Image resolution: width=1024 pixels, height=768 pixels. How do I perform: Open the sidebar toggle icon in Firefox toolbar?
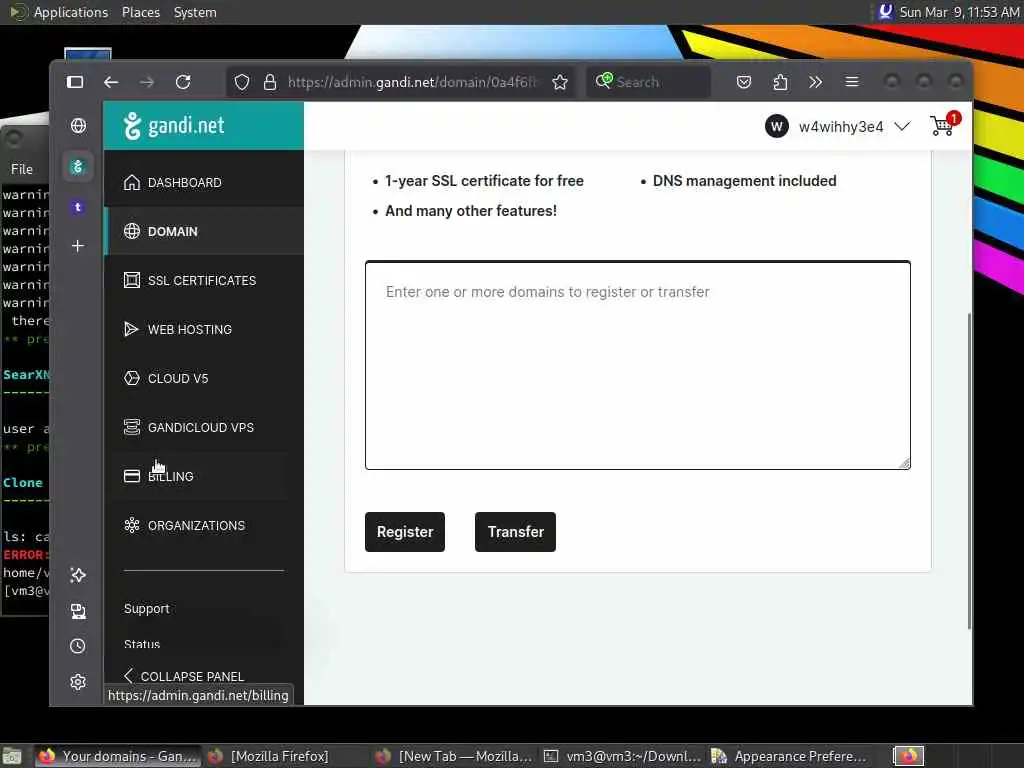pyautogui.click(x=75, y=82)
